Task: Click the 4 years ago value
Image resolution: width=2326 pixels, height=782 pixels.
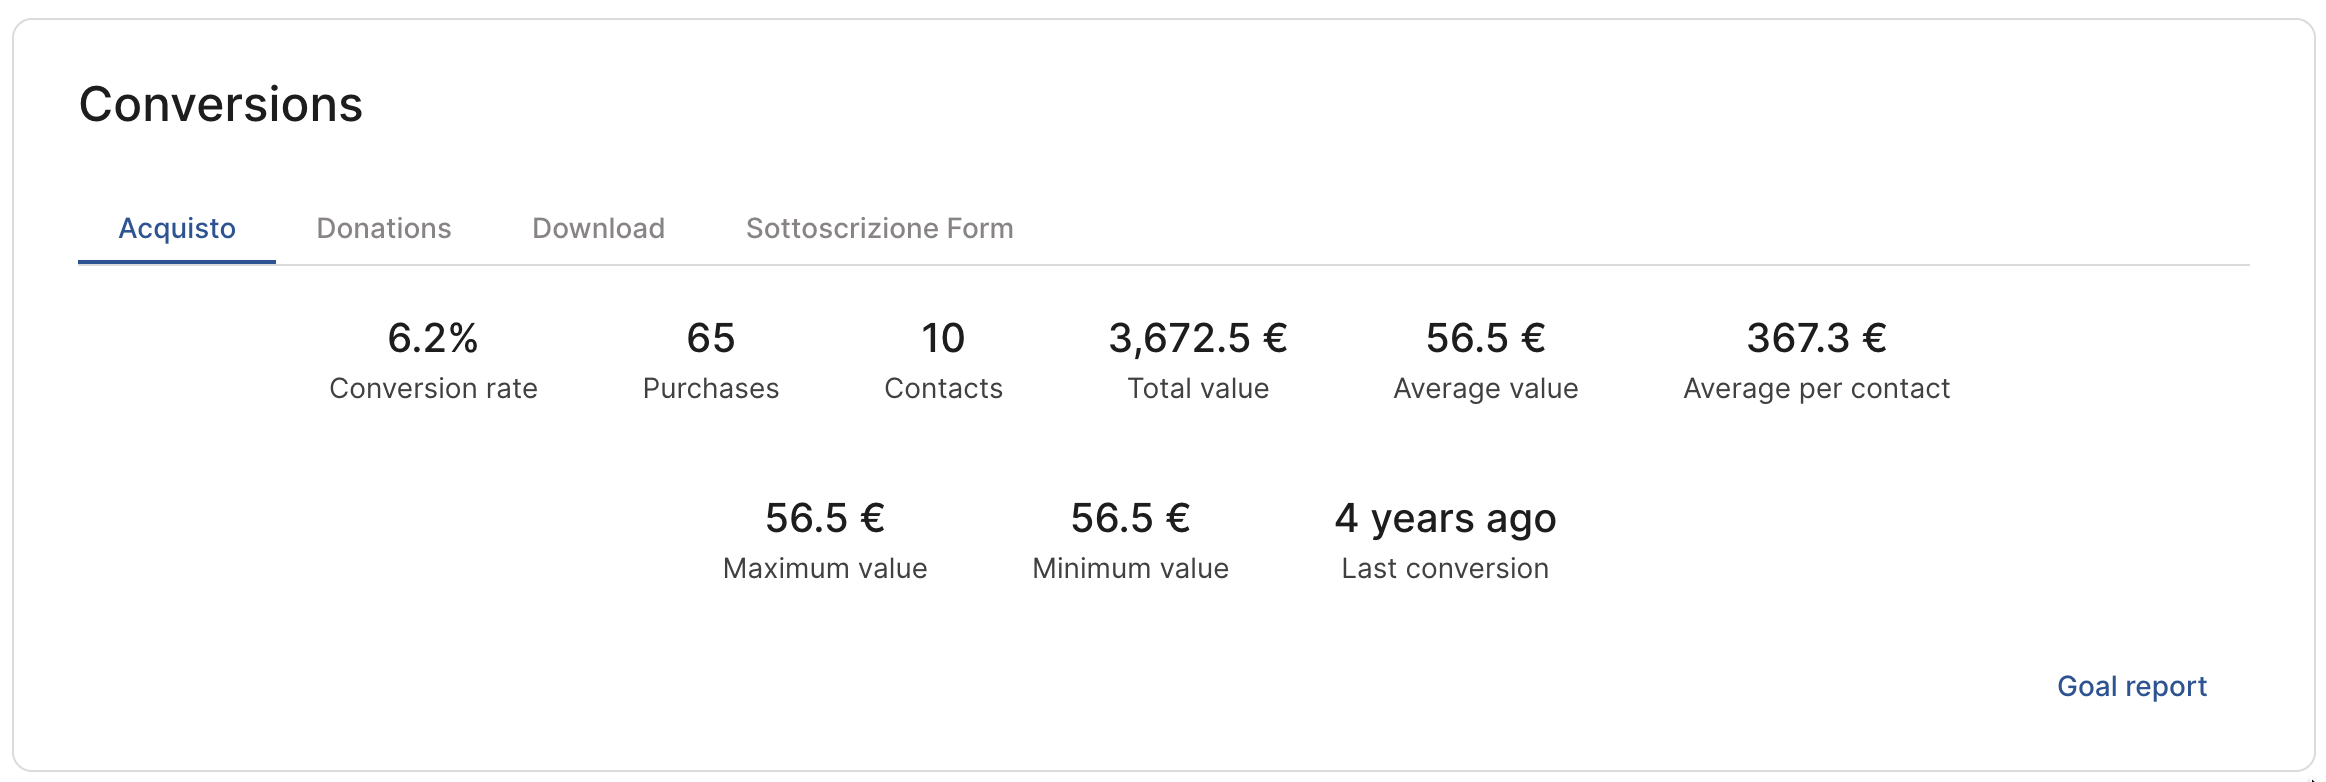Action: (x=1445, y=518)
